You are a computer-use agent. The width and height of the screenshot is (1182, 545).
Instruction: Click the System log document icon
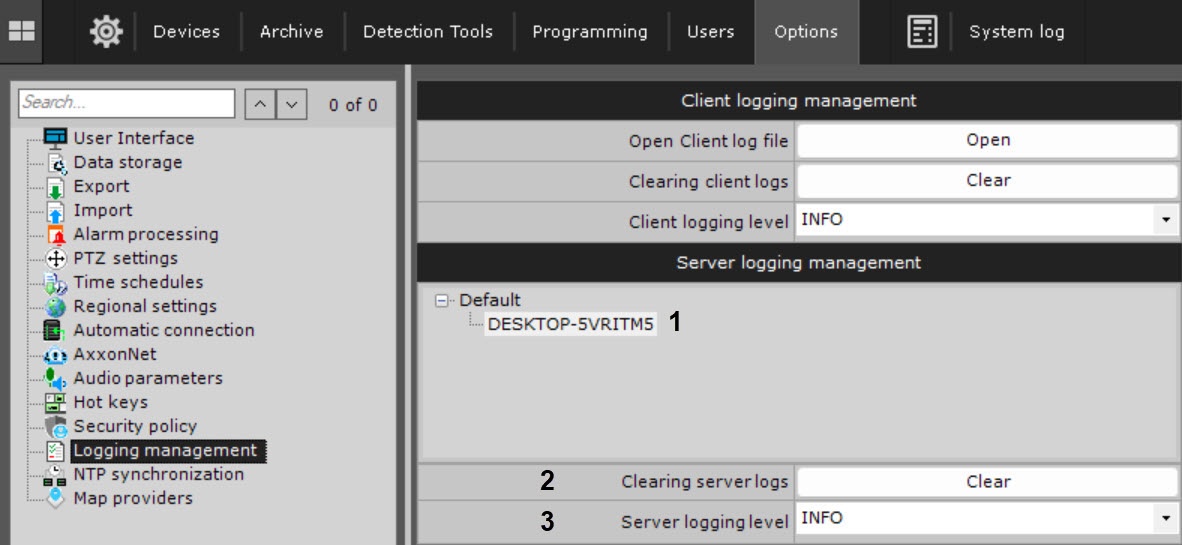[x=921, y=32]
